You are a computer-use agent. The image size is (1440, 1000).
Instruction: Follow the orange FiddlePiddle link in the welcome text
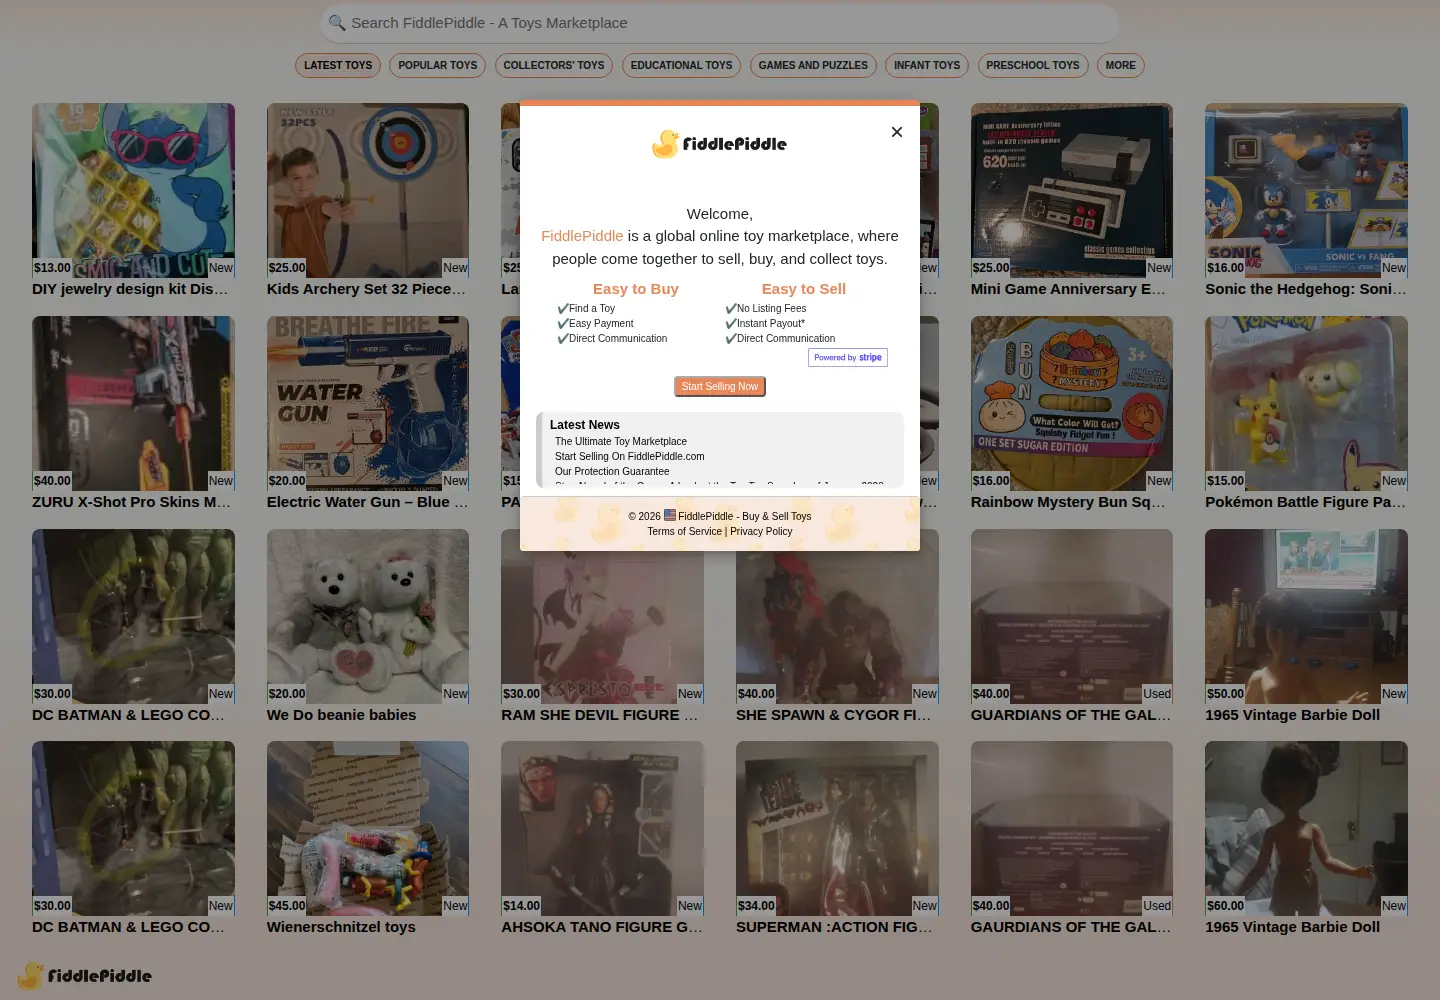(582, 236)
